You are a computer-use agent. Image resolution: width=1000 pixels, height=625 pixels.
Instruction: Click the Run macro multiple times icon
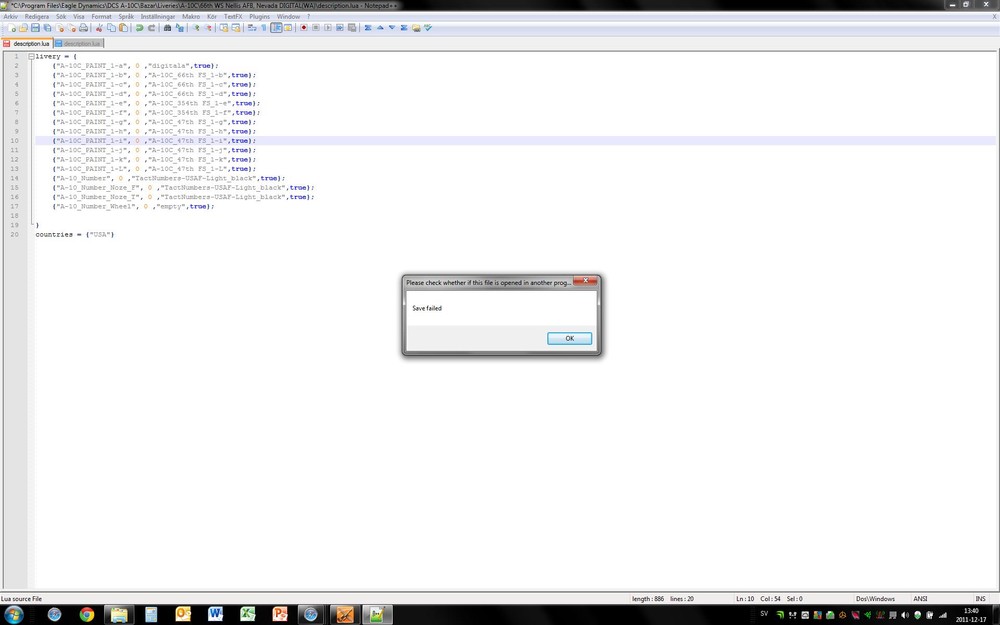340,28
